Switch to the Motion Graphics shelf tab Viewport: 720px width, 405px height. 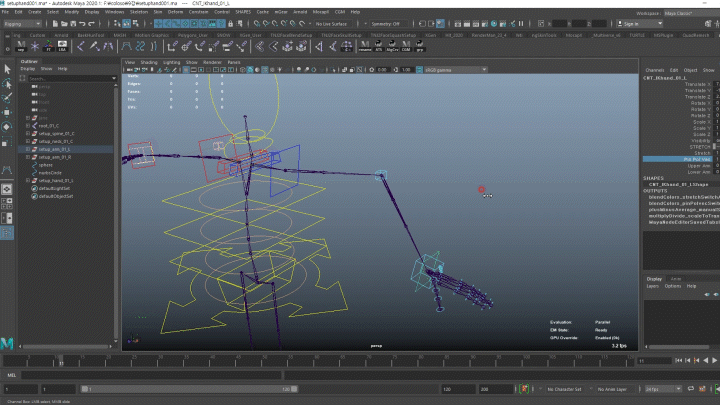152,35
